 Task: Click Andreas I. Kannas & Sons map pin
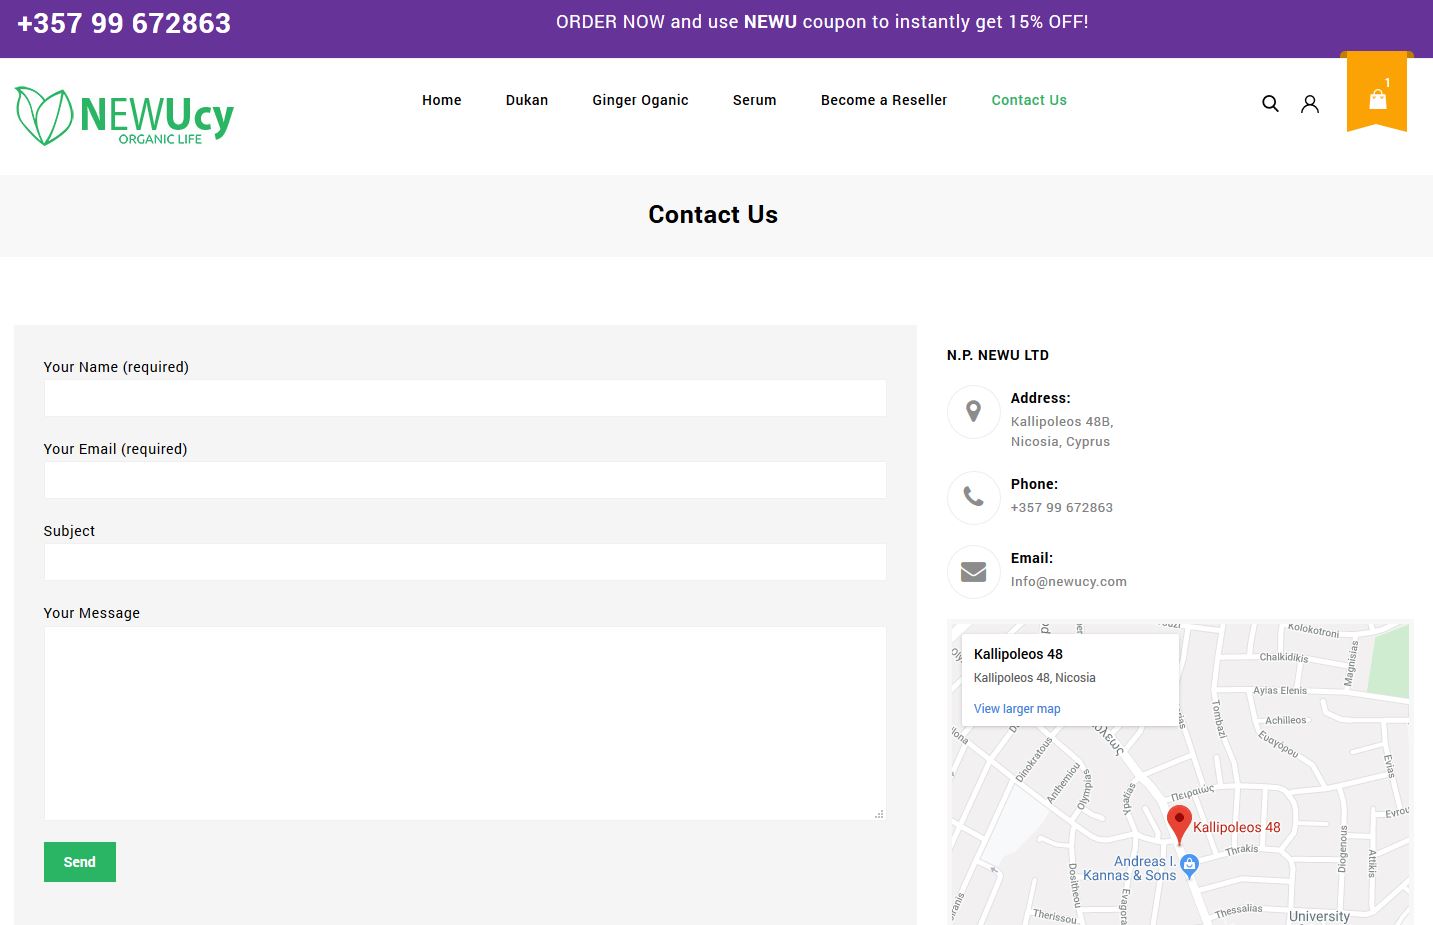point(1189,865)
